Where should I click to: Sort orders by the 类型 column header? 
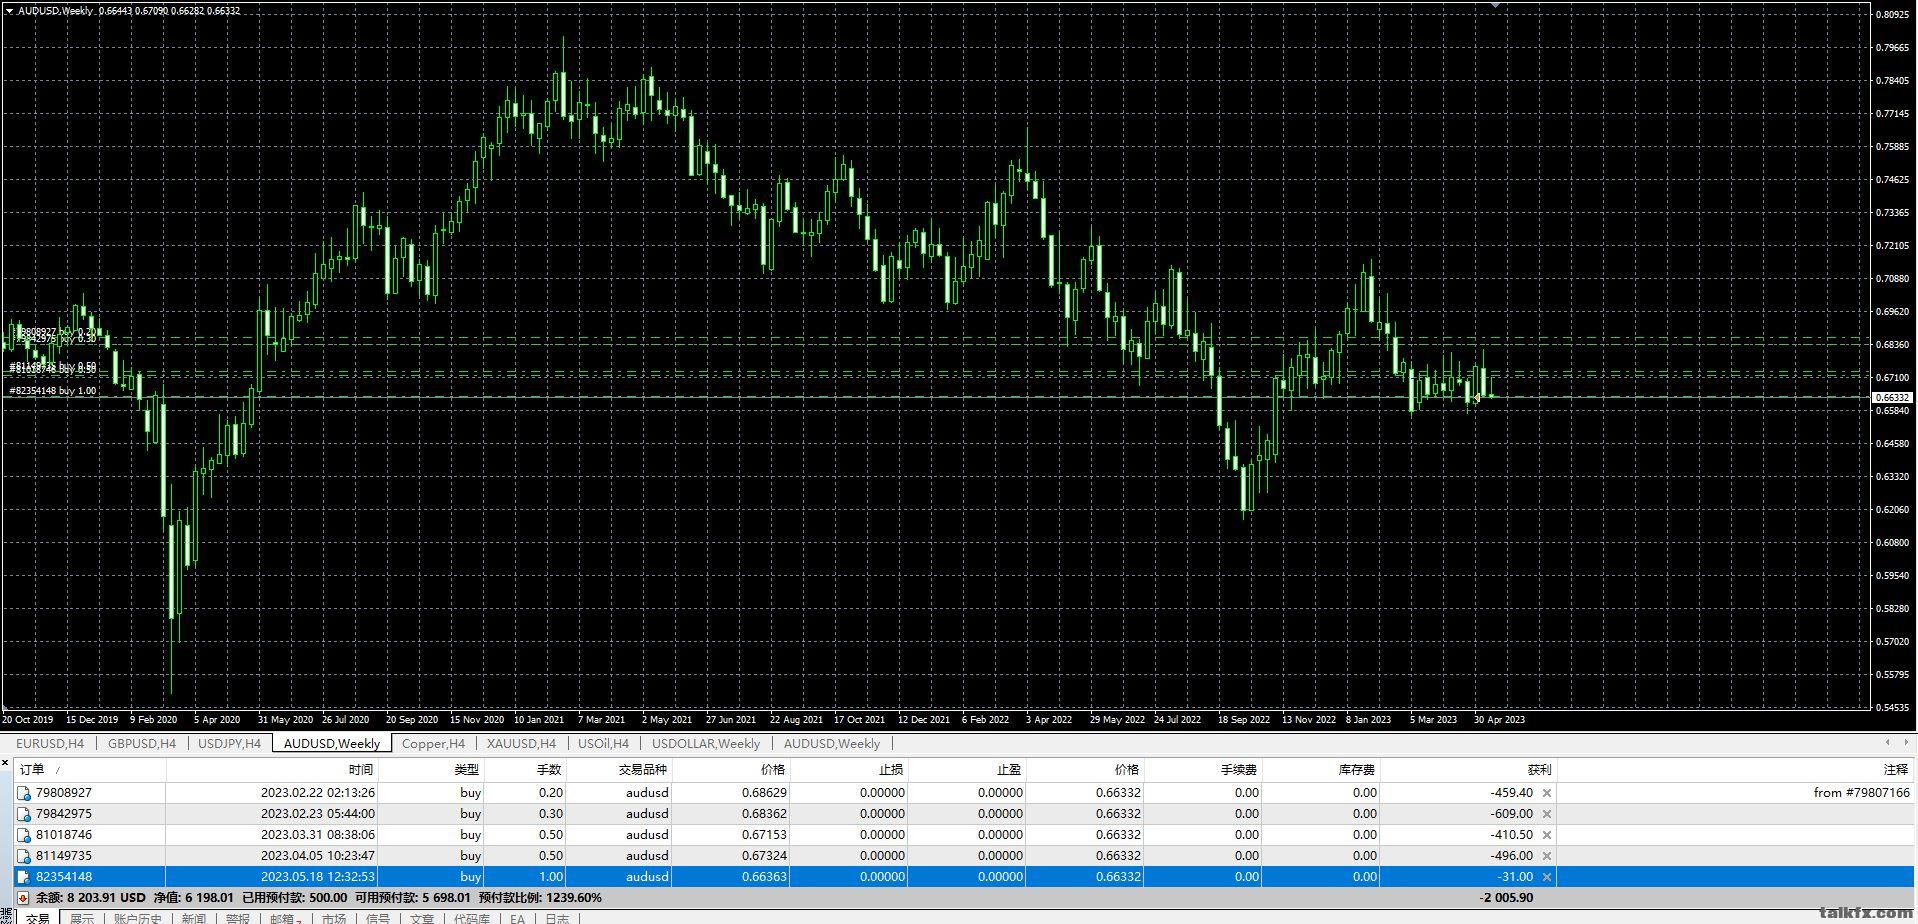point(431,770)
